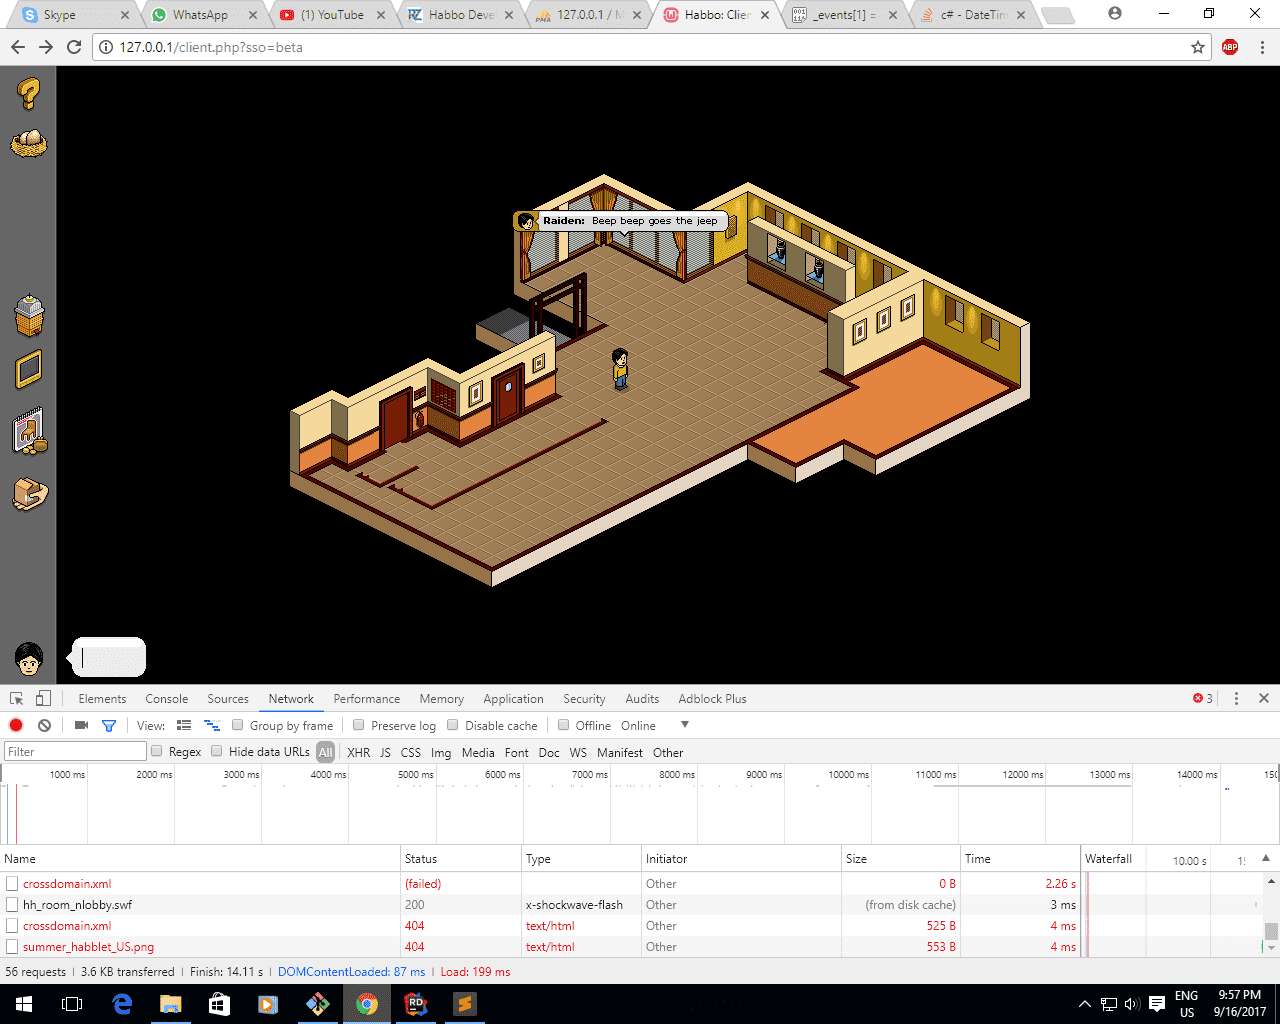The width and height of the screenshot is (1280, 1024).
Task: Bookmark this page with the star icon
Action: [x=1198, y=47]
